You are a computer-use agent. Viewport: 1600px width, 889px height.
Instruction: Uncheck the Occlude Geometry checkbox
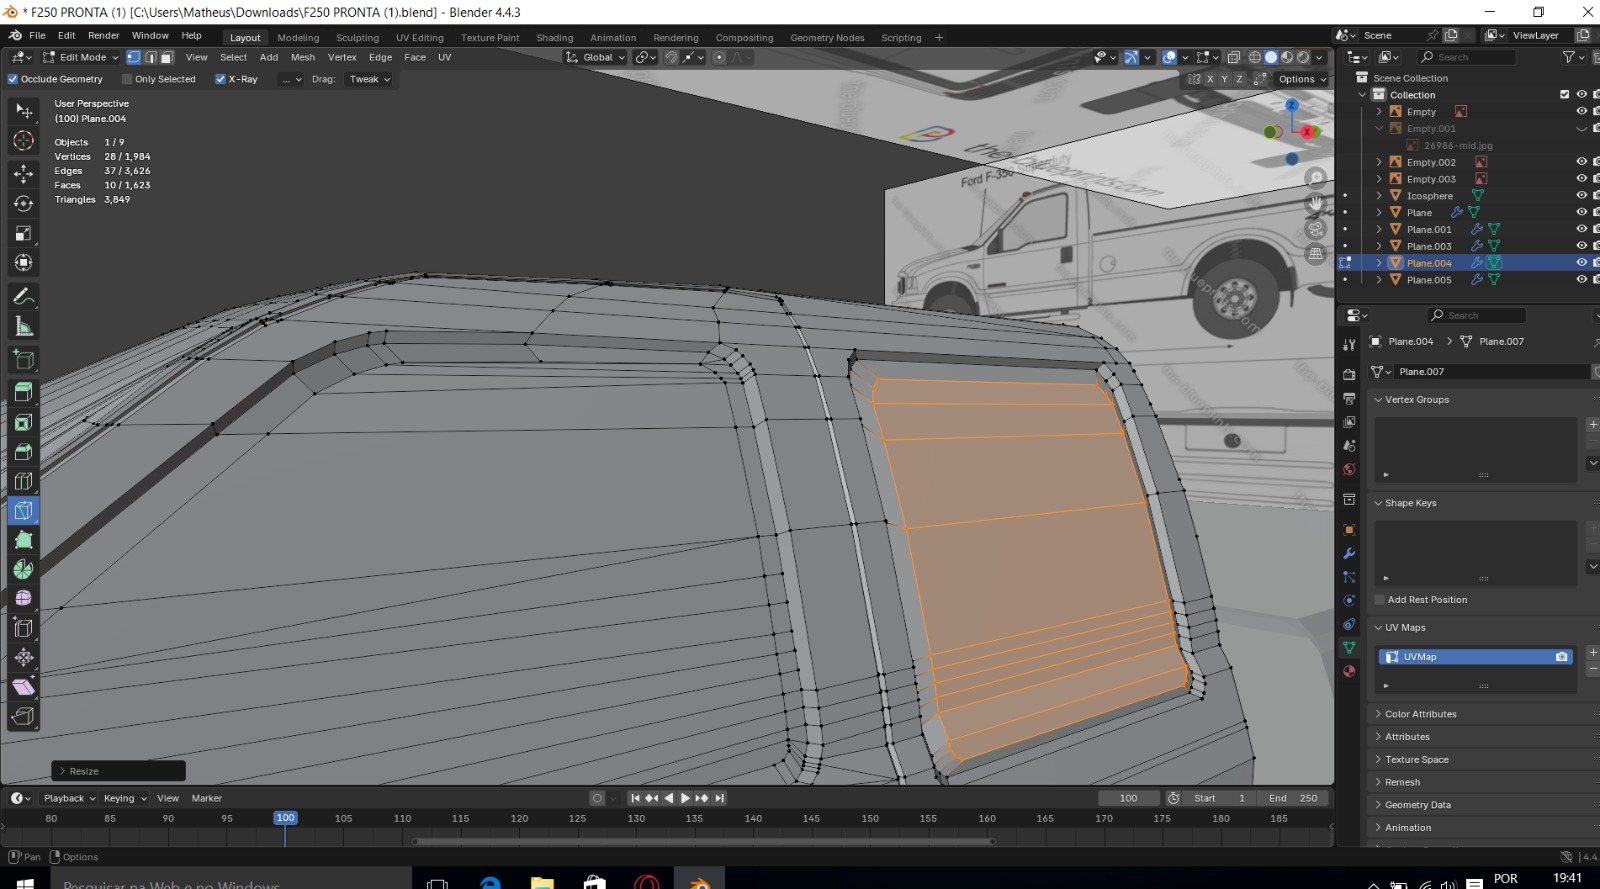pos(13,79)
